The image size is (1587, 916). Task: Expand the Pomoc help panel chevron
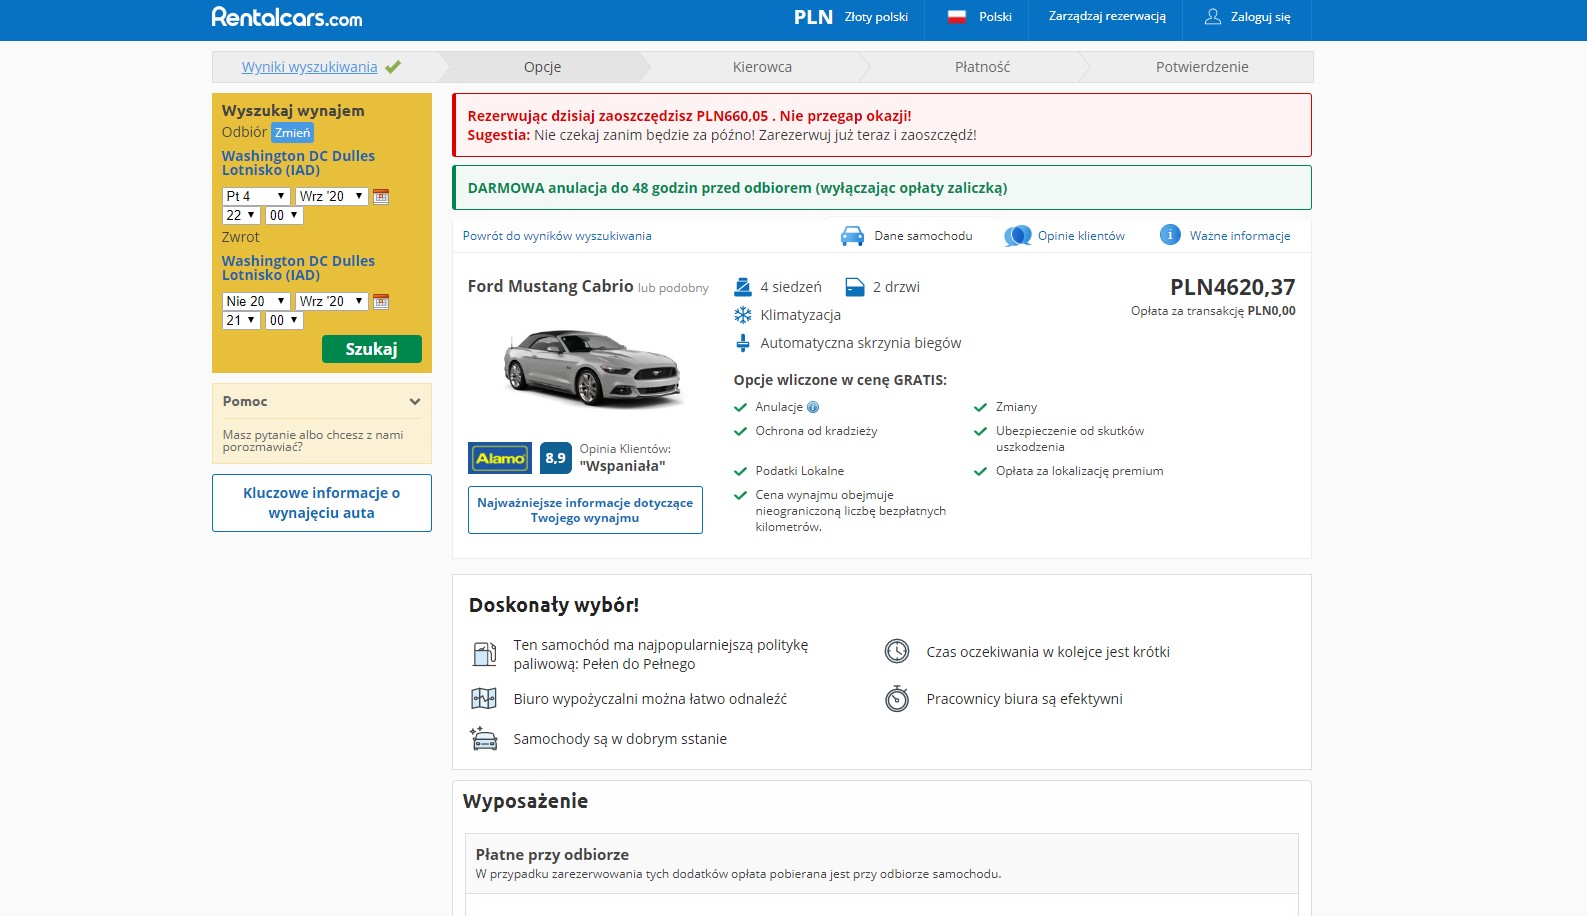[415, 401]
